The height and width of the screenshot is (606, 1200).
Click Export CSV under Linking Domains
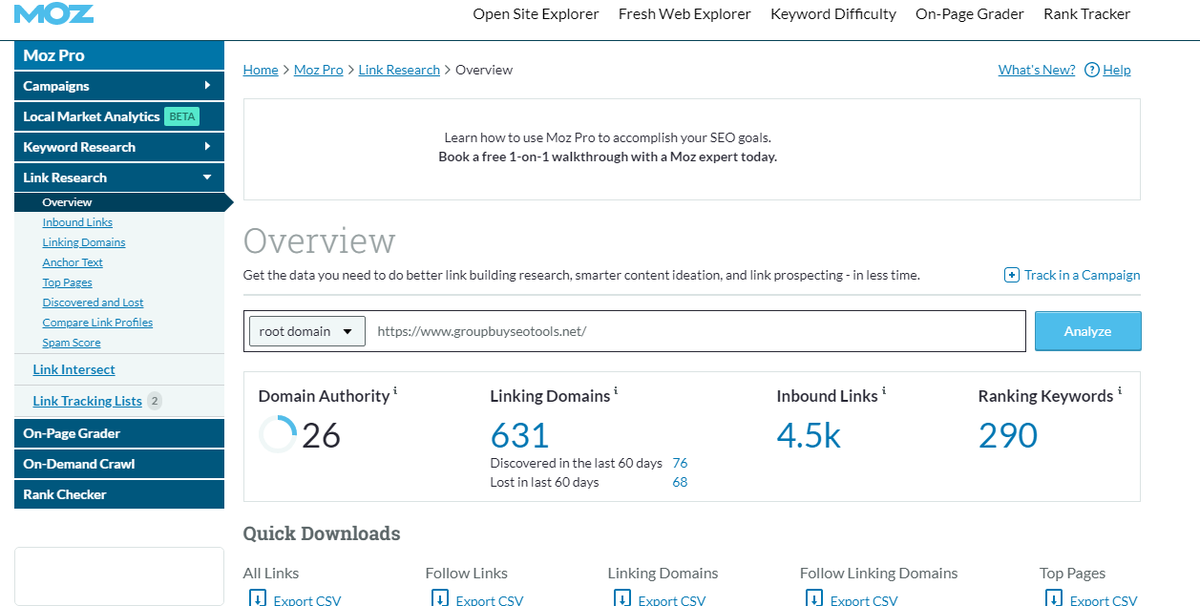coord(671,599)
